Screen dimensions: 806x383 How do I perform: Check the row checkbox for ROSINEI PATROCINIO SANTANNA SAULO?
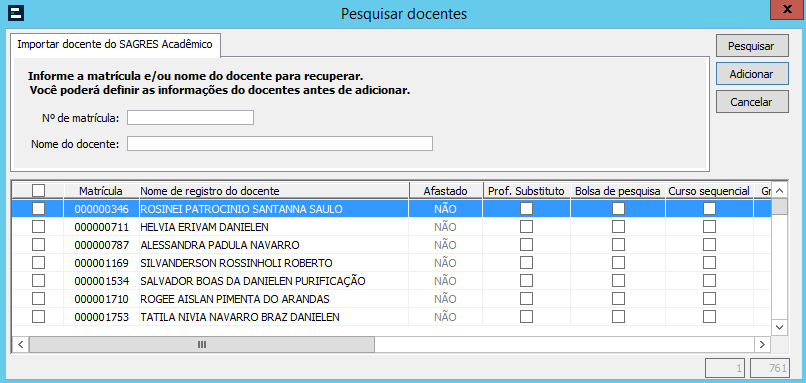[x=39, y=209]
